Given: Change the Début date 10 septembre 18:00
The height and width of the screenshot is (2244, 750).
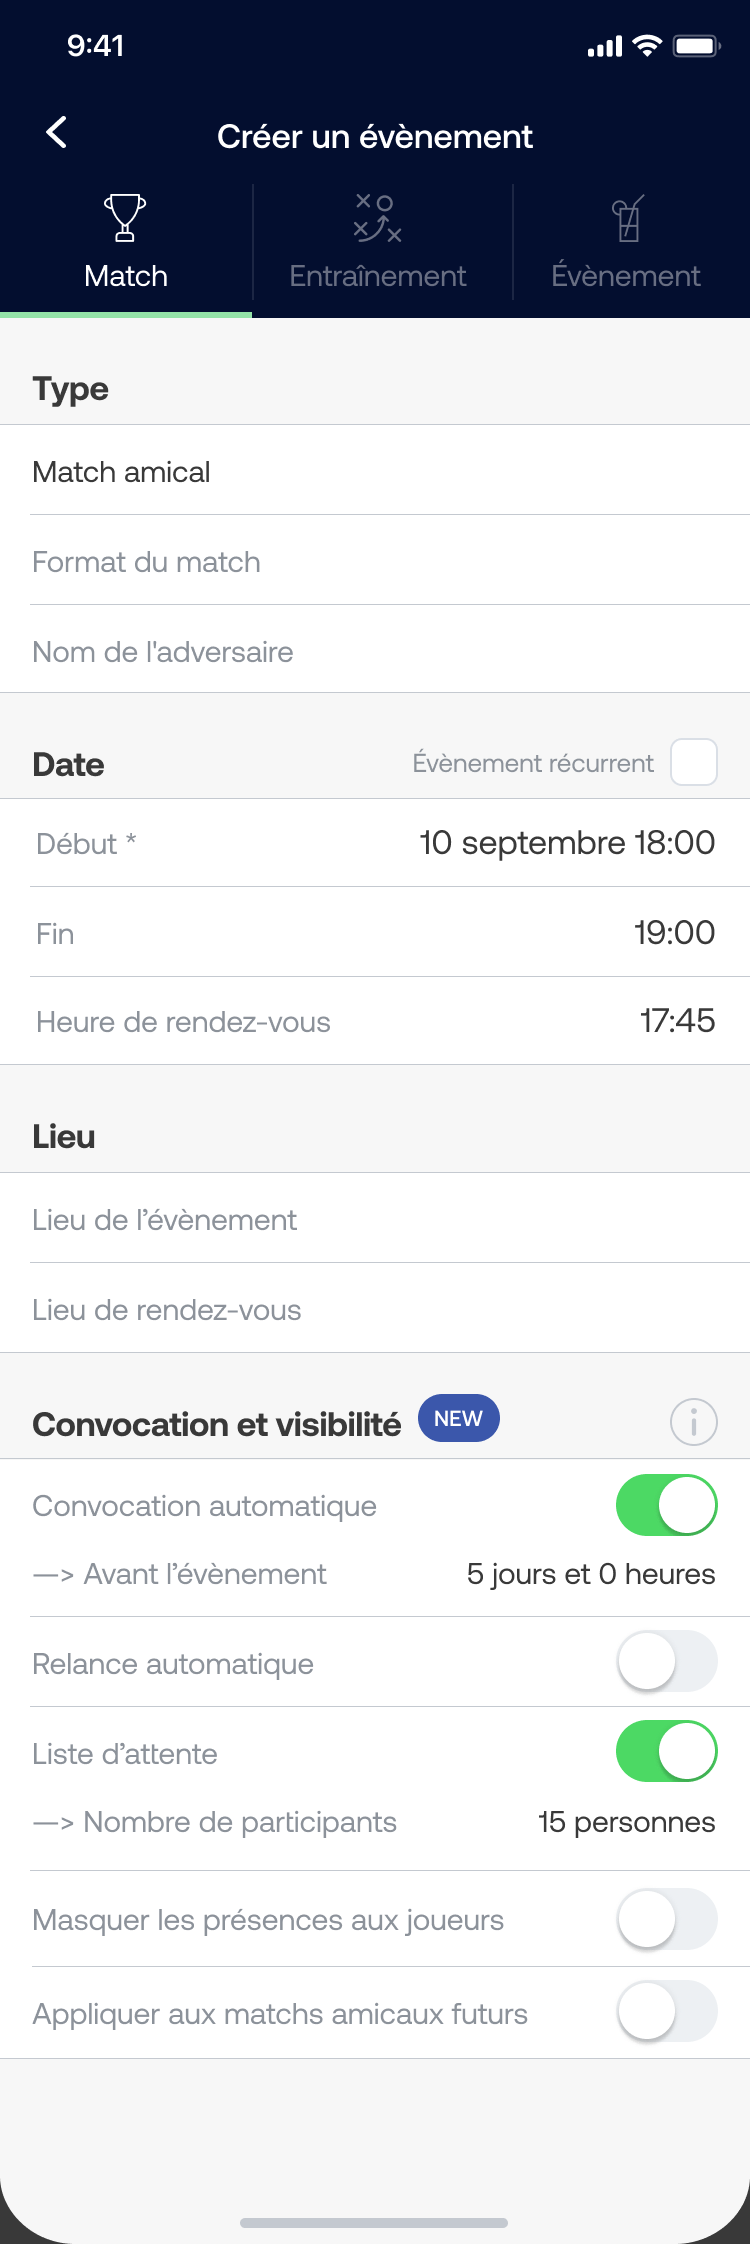Looking at the screenshot, I should tap(567, 843).
